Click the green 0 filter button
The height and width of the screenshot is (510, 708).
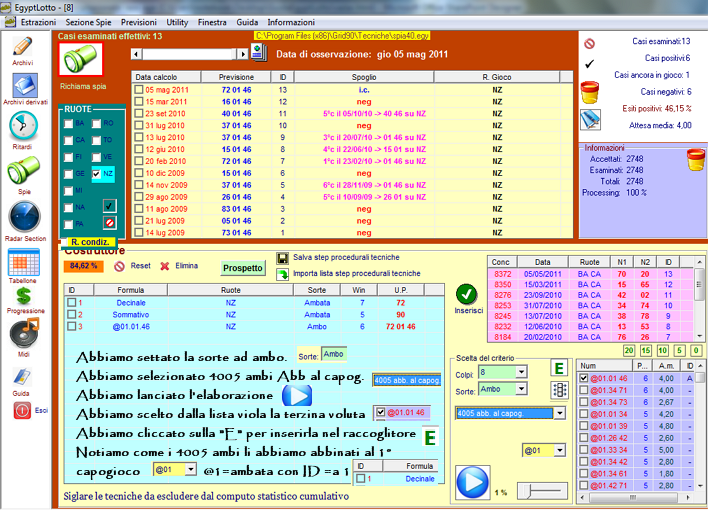[696, 351]
